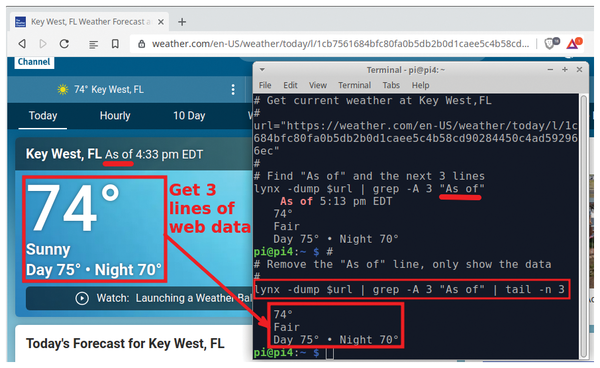The width and height of the screenshot is (600, 368).
Task: Minimize the terminal window
Action: pos(550,70)
